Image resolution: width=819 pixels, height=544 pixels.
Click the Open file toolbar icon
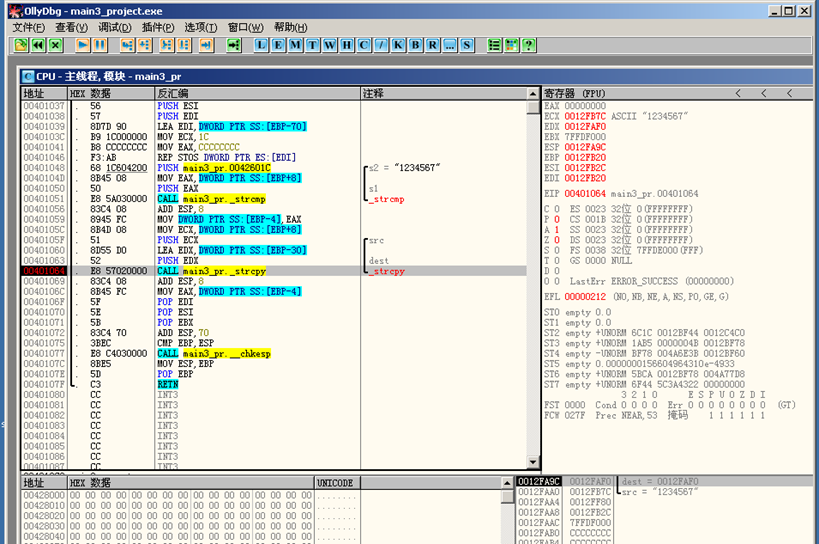click(x=21, y=45)
